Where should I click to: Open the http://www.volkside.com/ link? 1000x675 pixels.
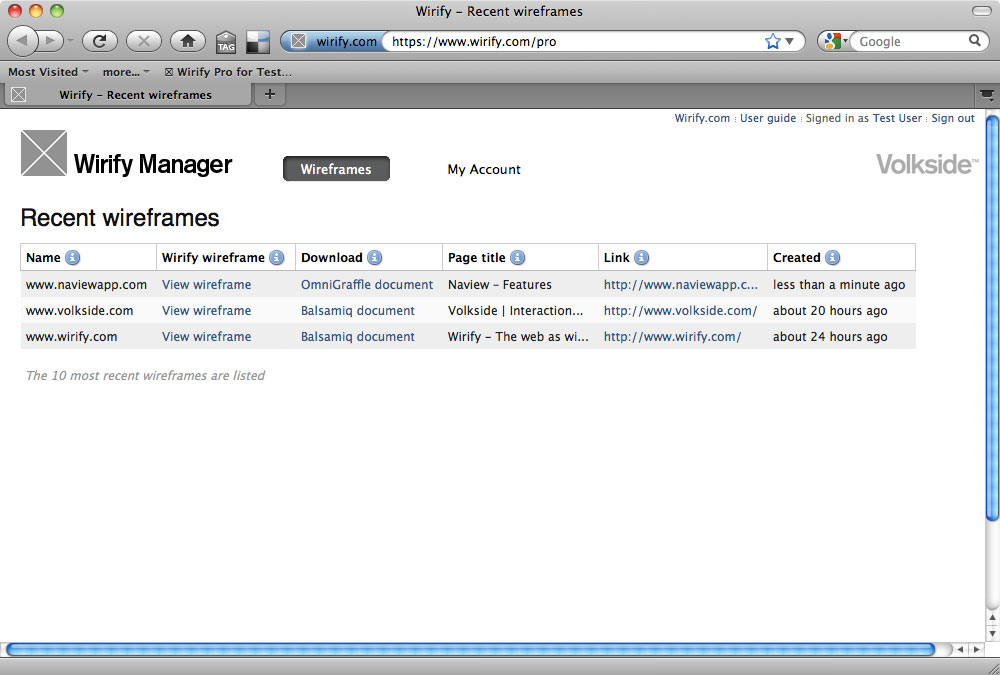[x=680, y=311]
